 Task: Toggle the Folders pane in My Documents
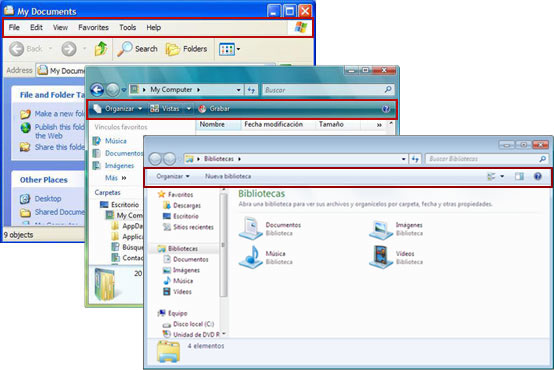[186, 49]
